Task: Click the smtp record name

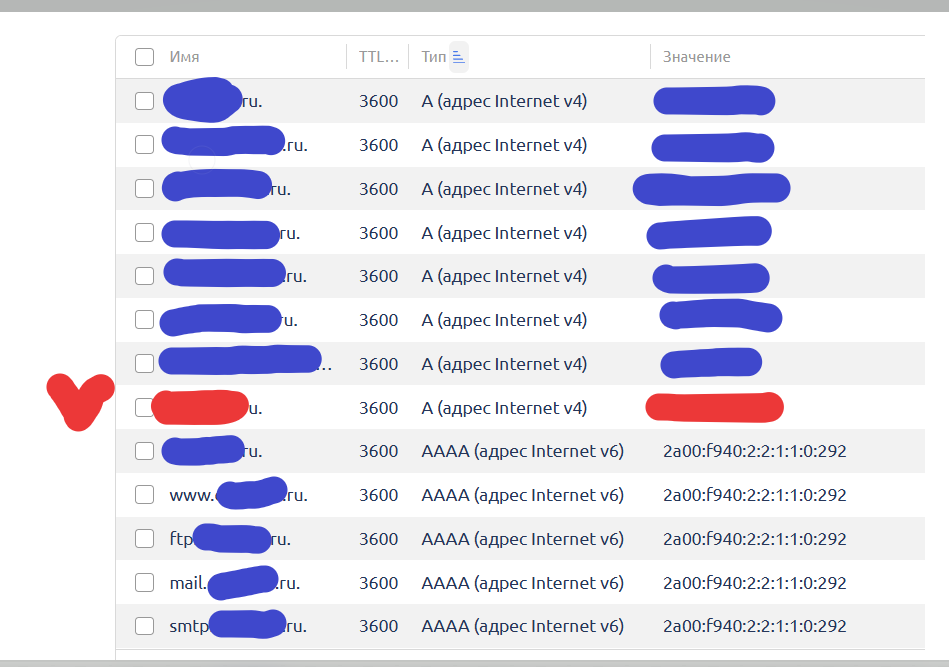Action: click(x=238, y=626)
